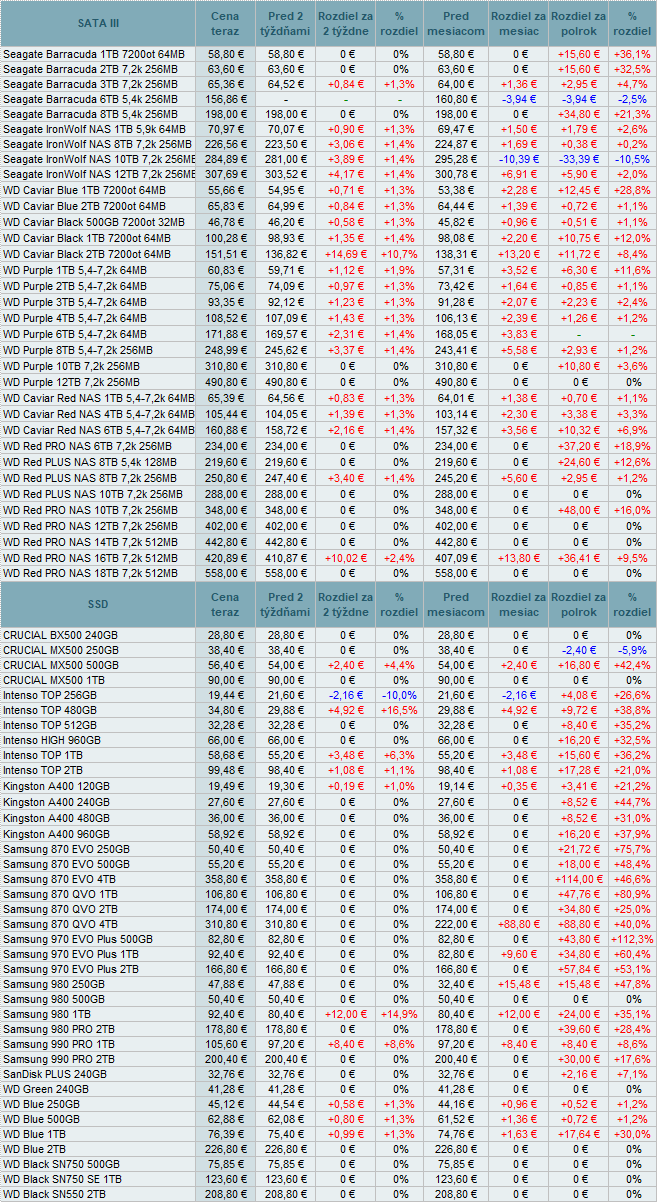The height and width of the screenshot is (1202, 657).
Task: Click -10,0% two-week value for Intenso TOP 256GB
Action: (x=398, y=695)
